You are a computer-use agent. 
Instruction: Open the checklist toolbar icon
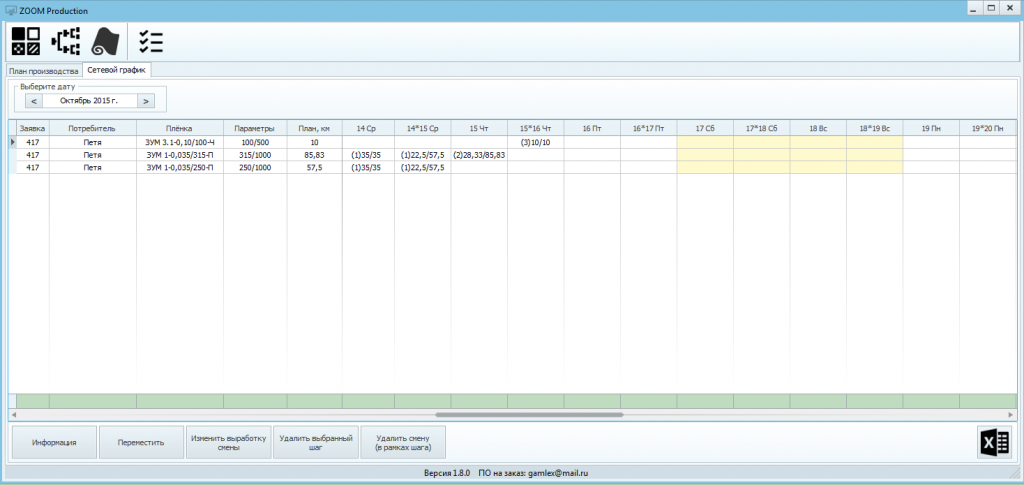(x=151, y=42)
